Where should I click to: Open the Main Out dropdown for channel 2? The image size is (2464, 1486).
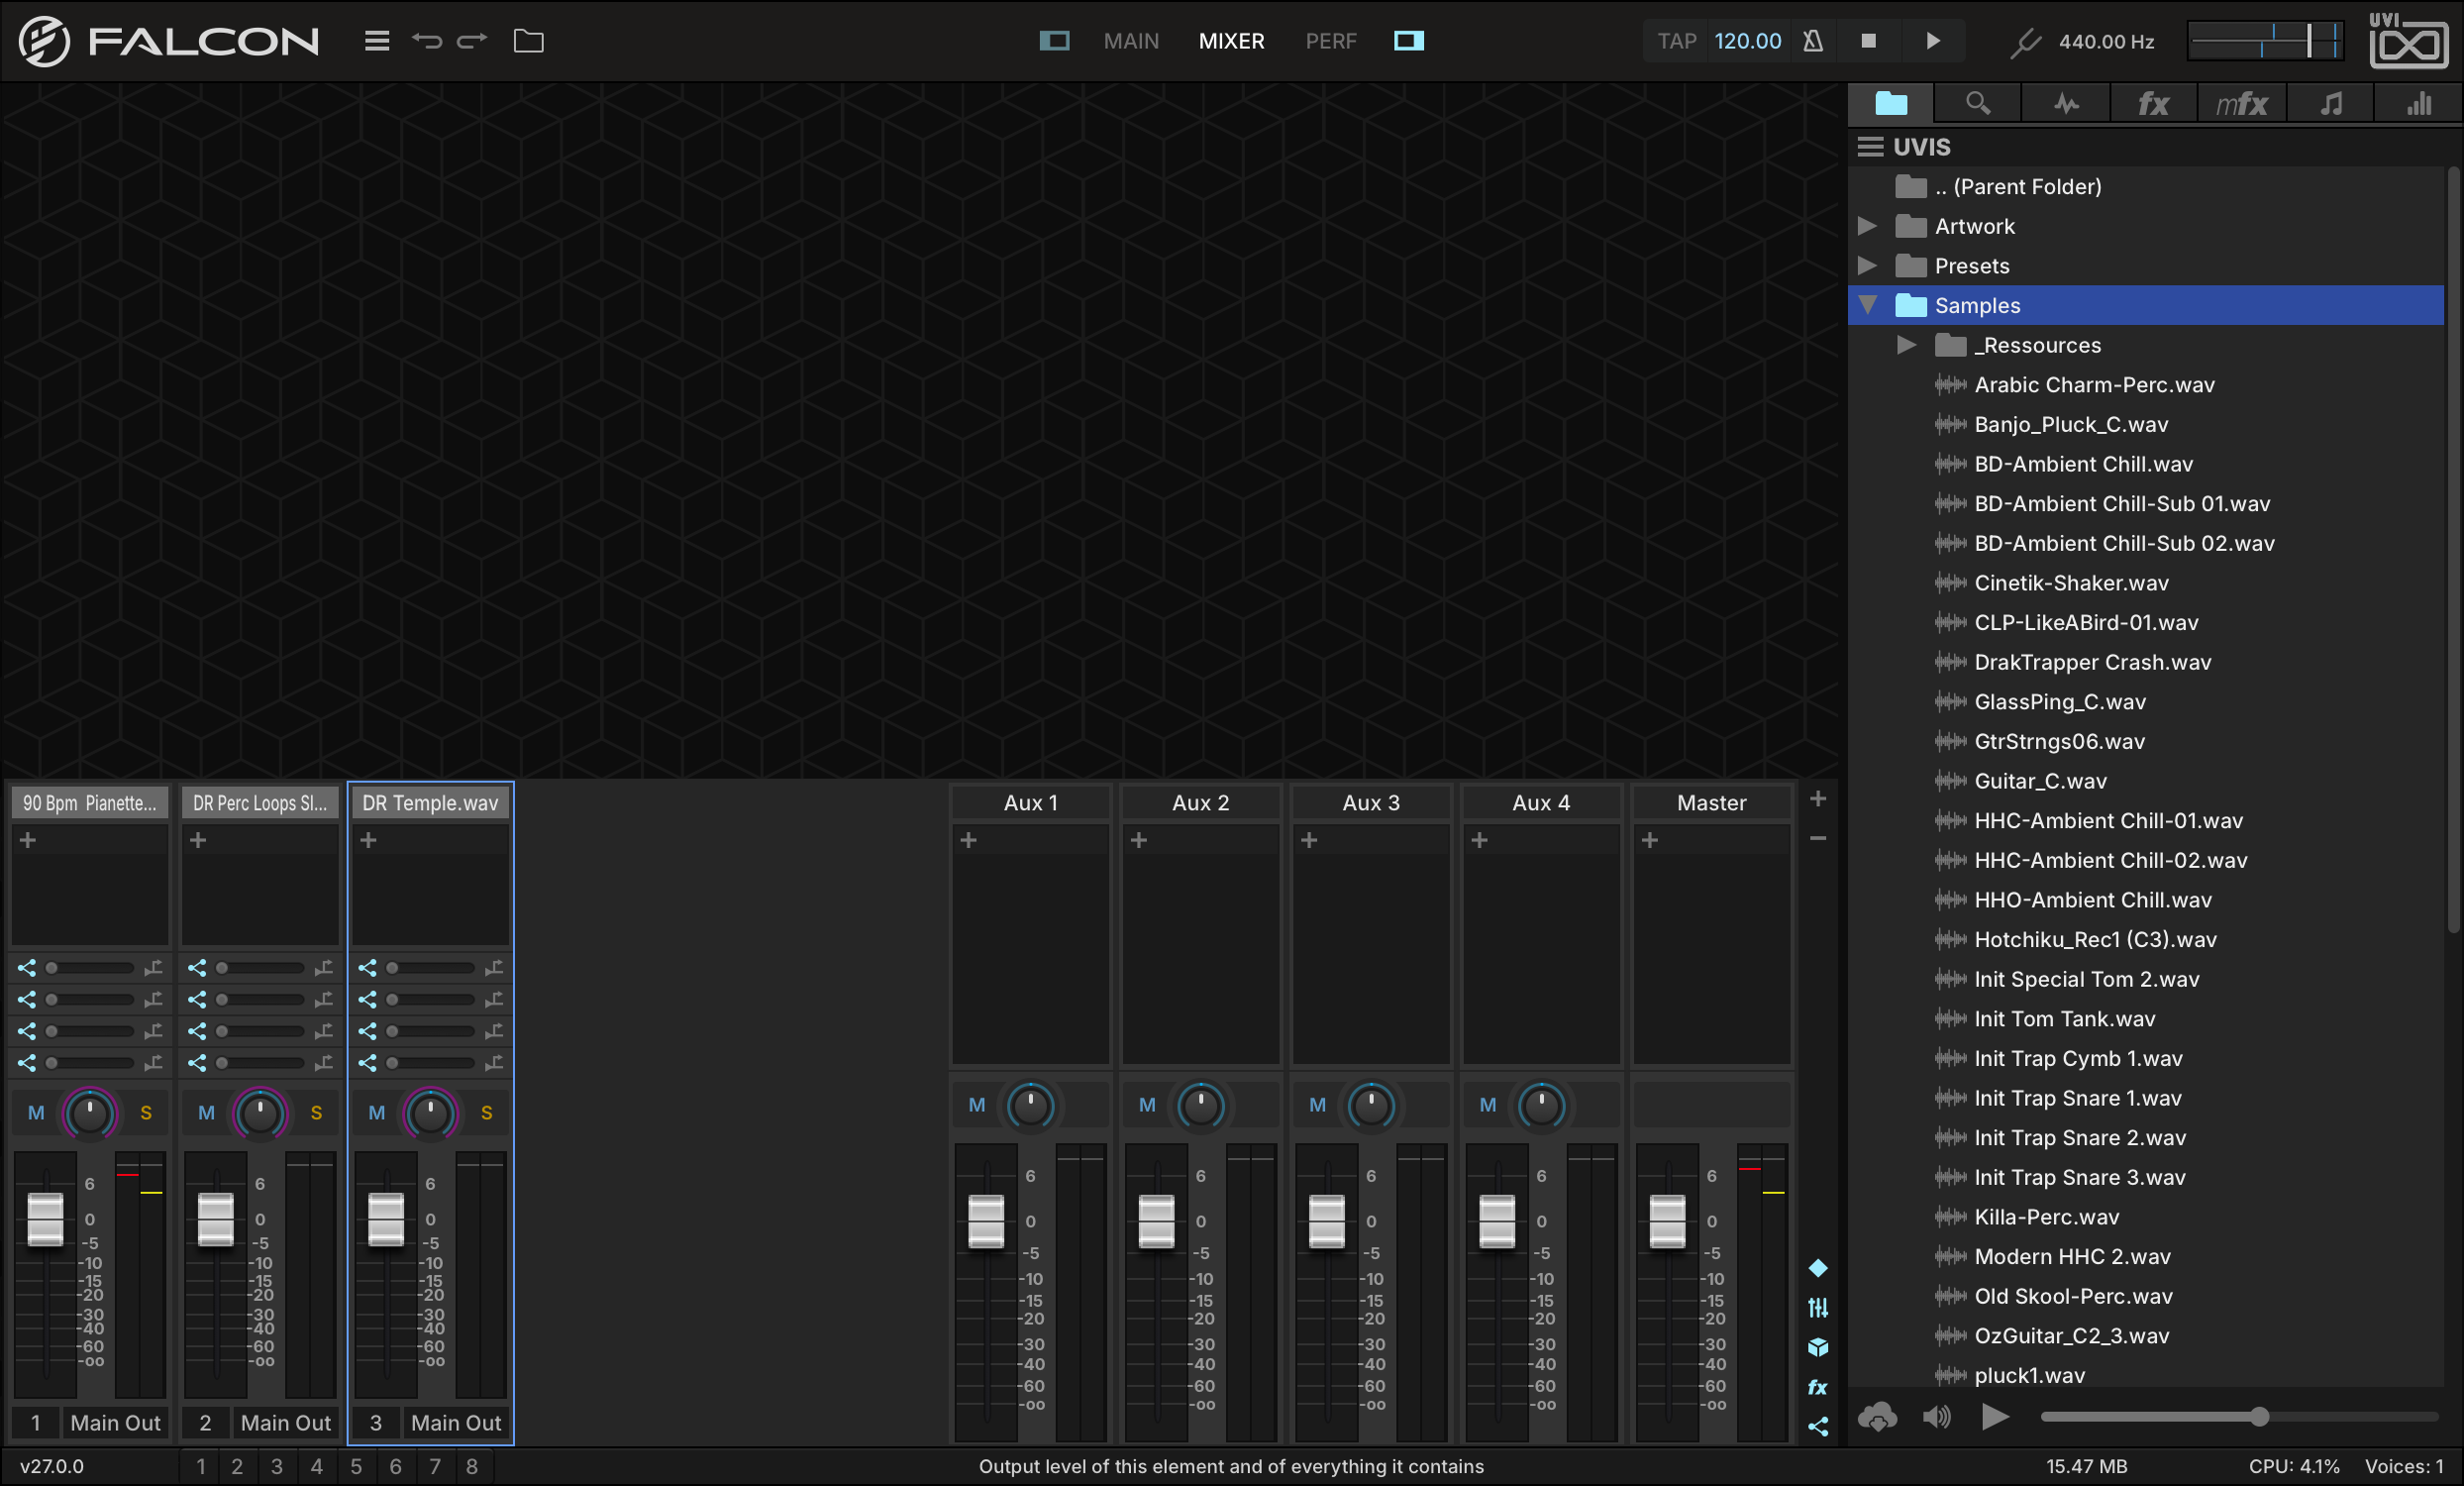pos(285,1422)
